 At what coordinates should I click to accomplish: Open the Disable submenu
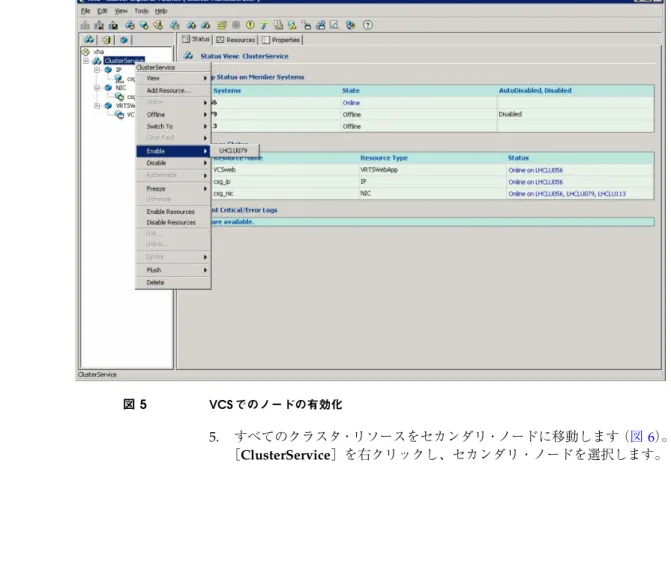point(173,163)
